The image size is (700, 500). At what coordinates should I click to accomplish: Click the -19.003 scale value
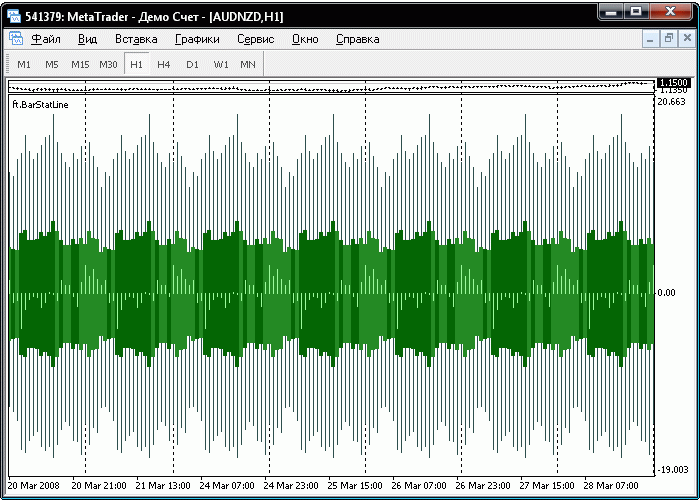[x=673, y=470]
